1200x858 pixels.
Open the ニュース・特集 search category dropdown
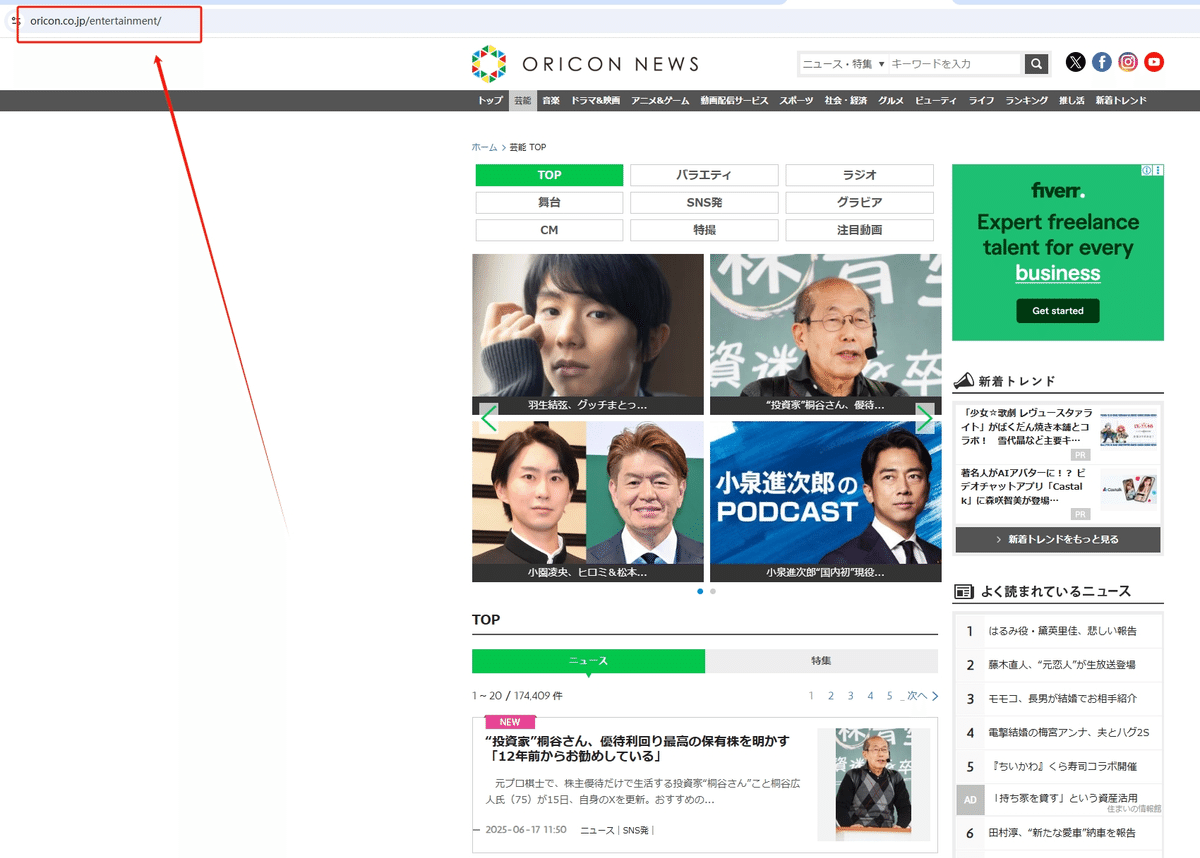pos(843,64)
